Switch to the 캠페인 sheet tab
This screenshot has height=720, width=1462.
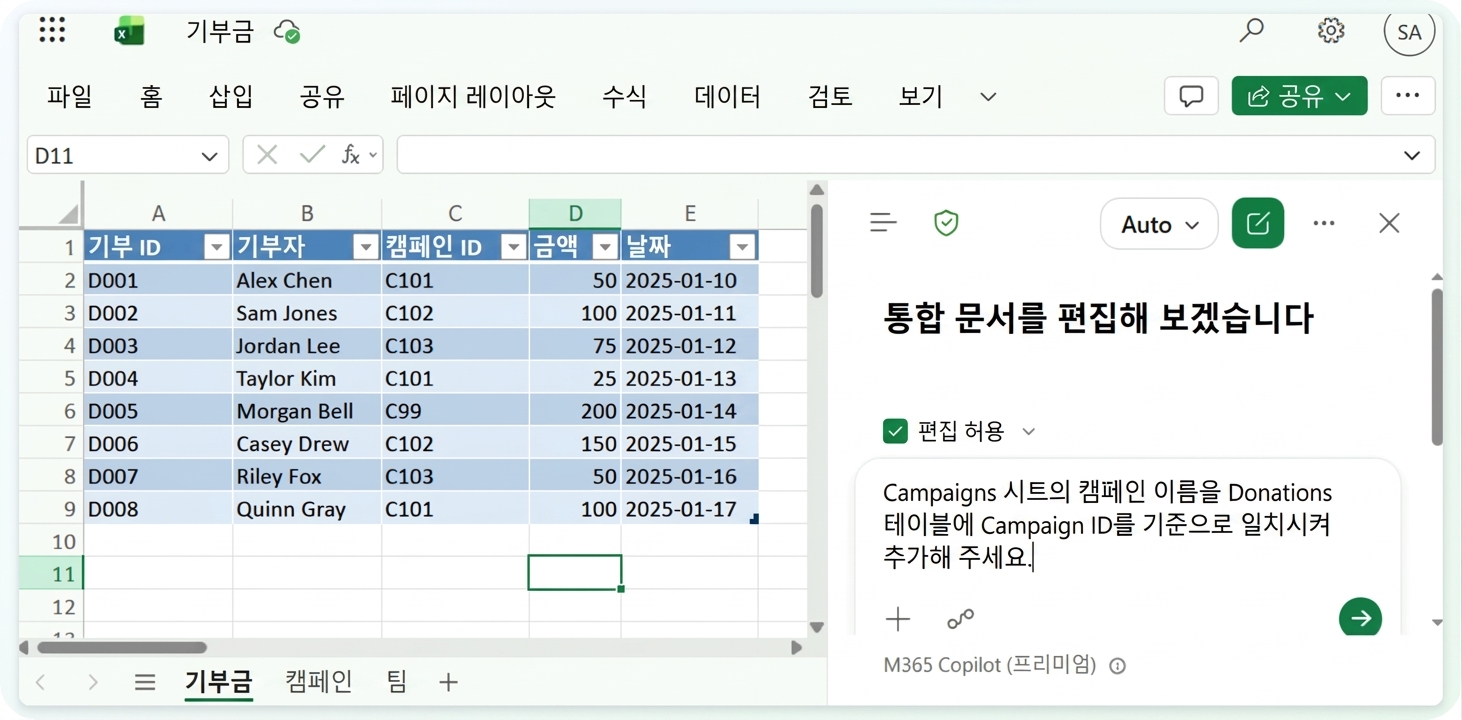[319, 682]
